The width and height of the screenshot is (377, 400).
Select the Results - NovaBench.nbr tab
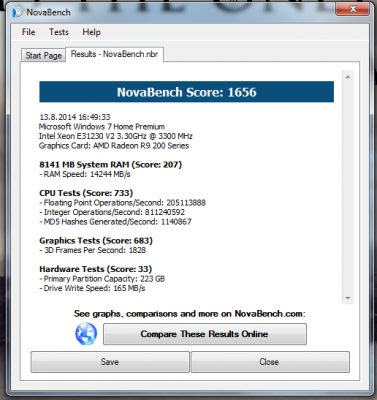pyautogui.click(x=114, y=54)
